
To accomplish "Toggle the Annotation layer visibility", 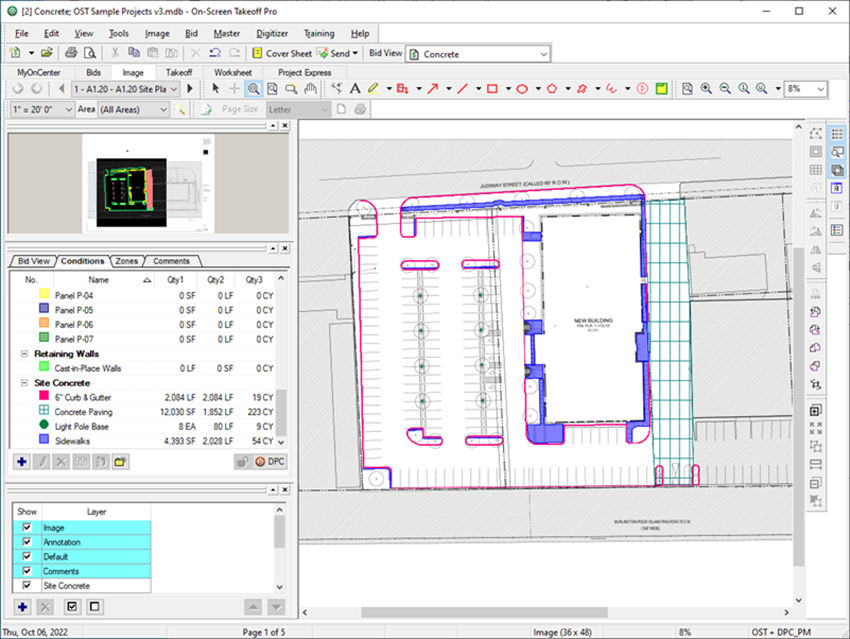I will 27,543.
